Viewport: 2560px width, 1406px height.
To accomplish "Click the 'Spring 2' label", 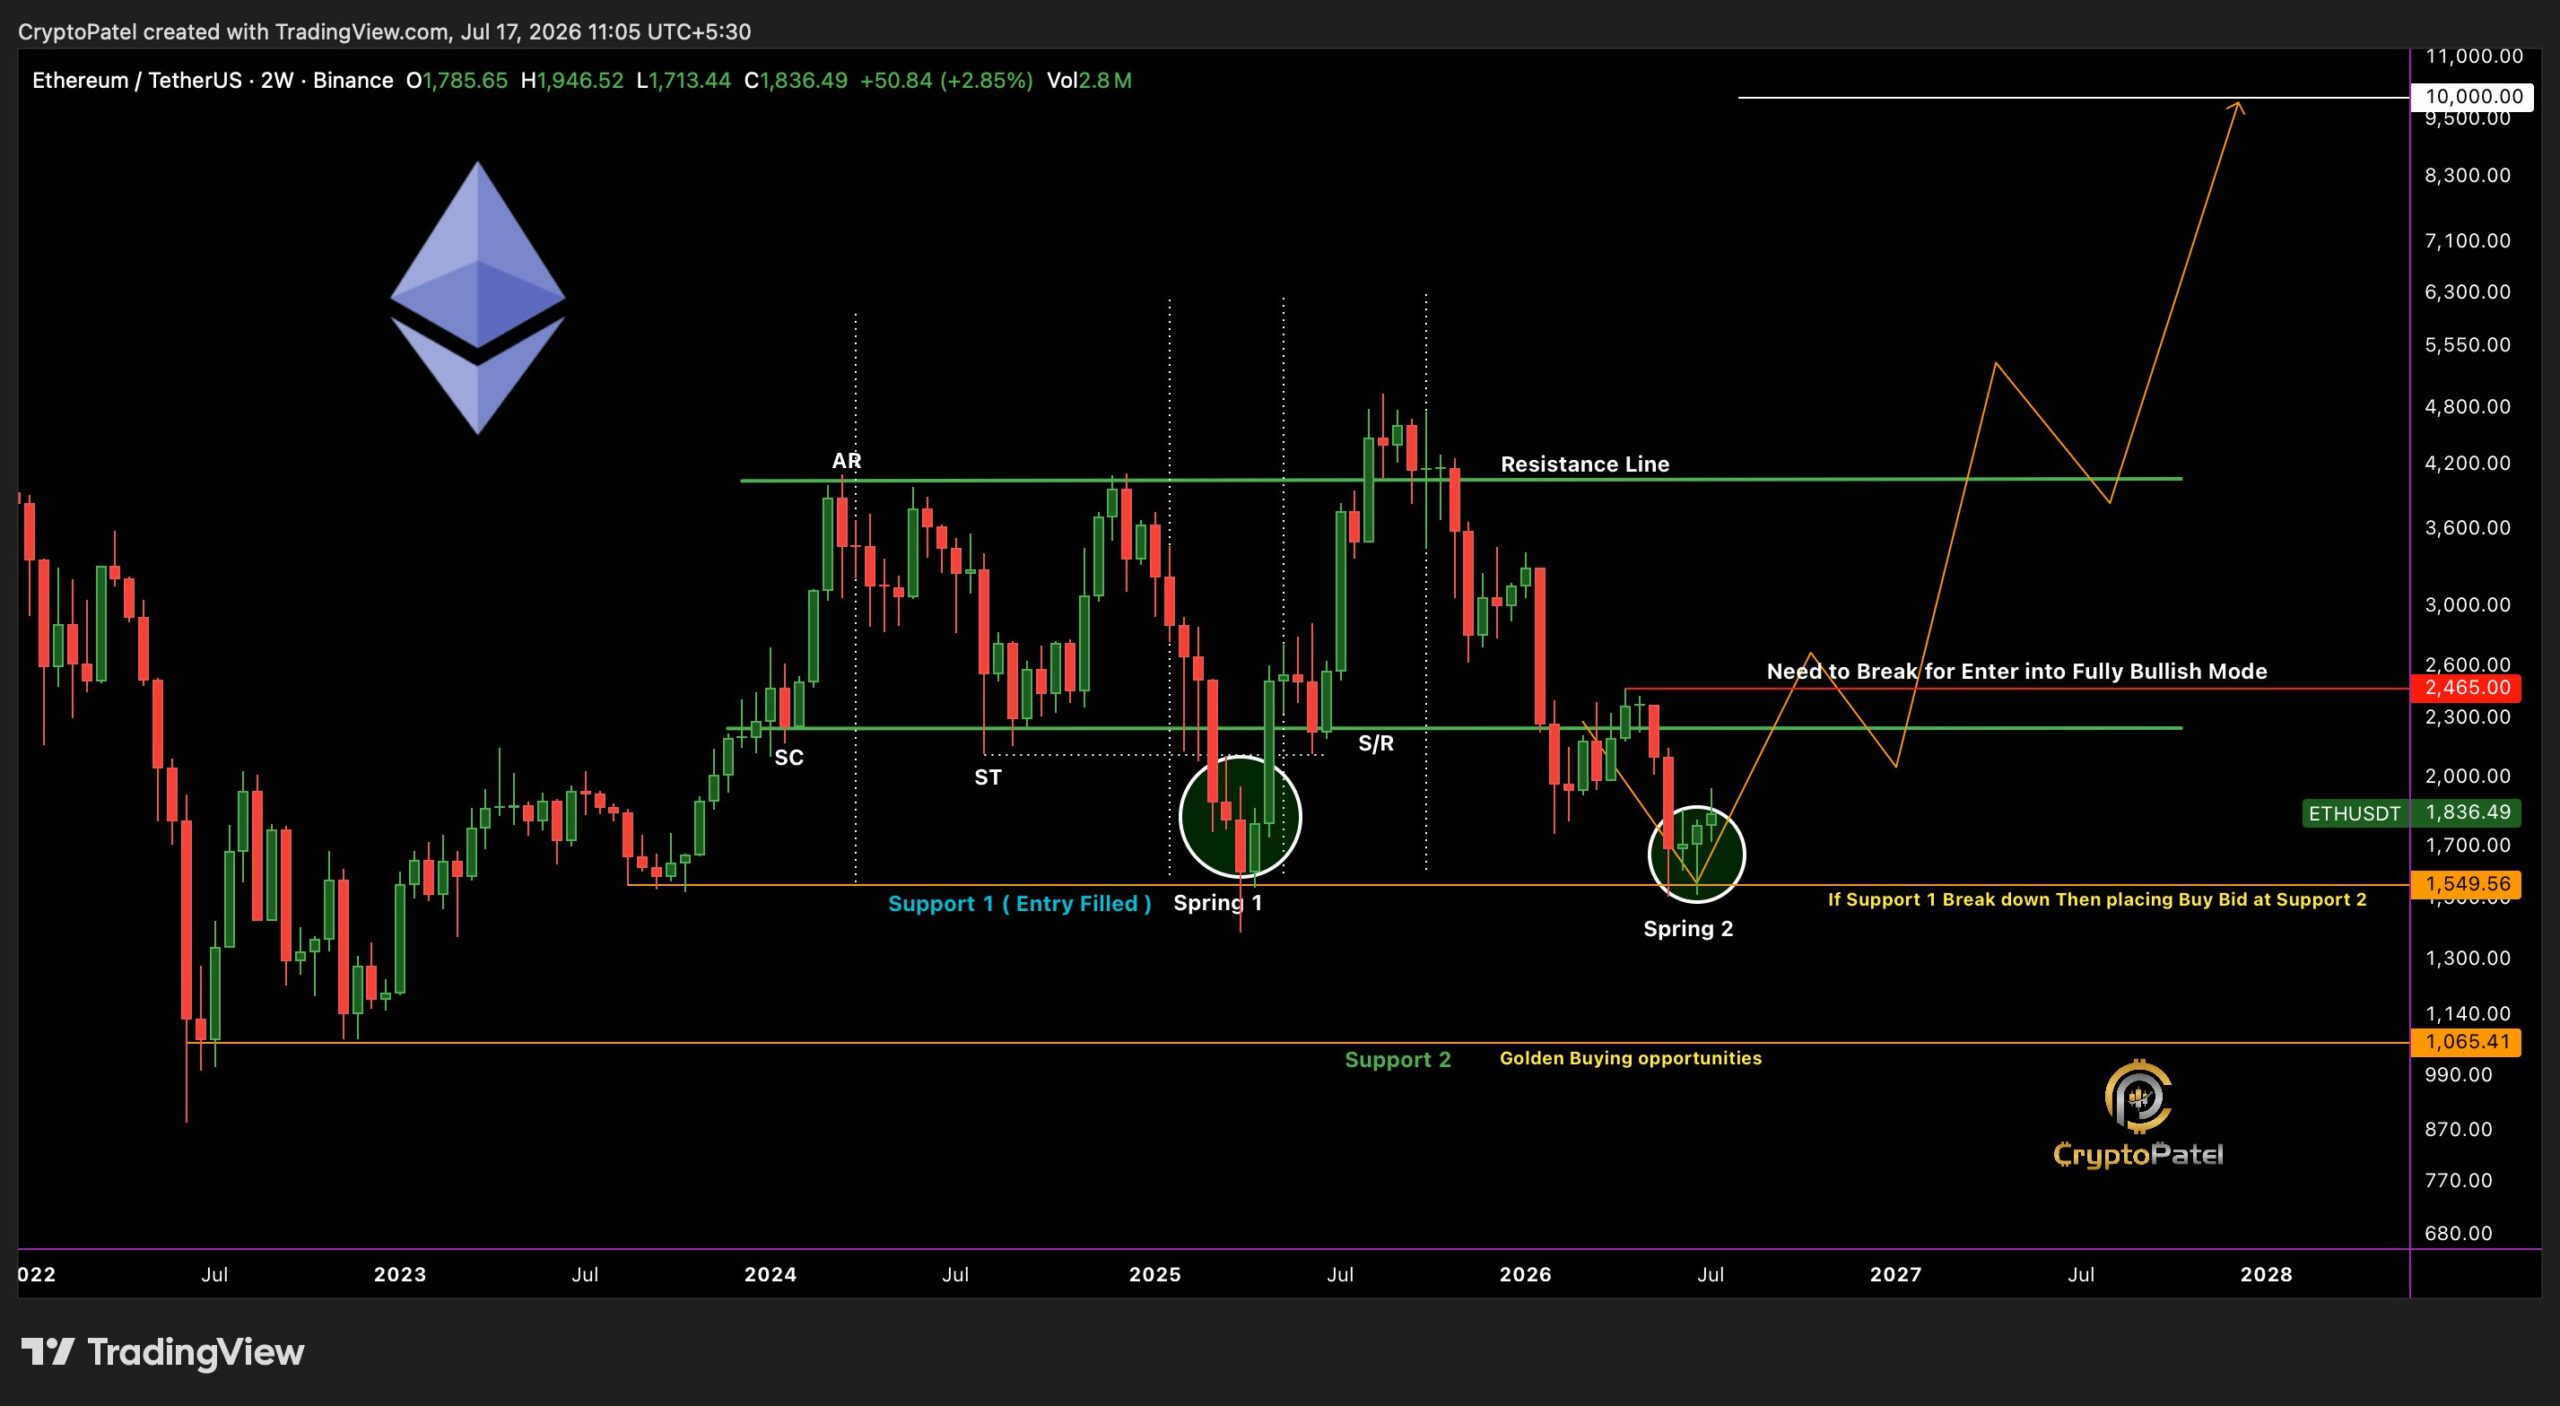I will pyautogui.click(x=1688, y=928).
